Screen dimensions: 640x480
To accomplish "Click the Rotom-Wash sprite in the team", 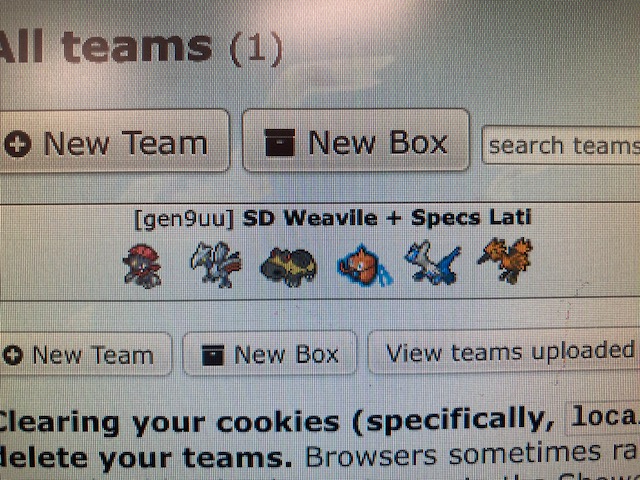I will point(364,266).
